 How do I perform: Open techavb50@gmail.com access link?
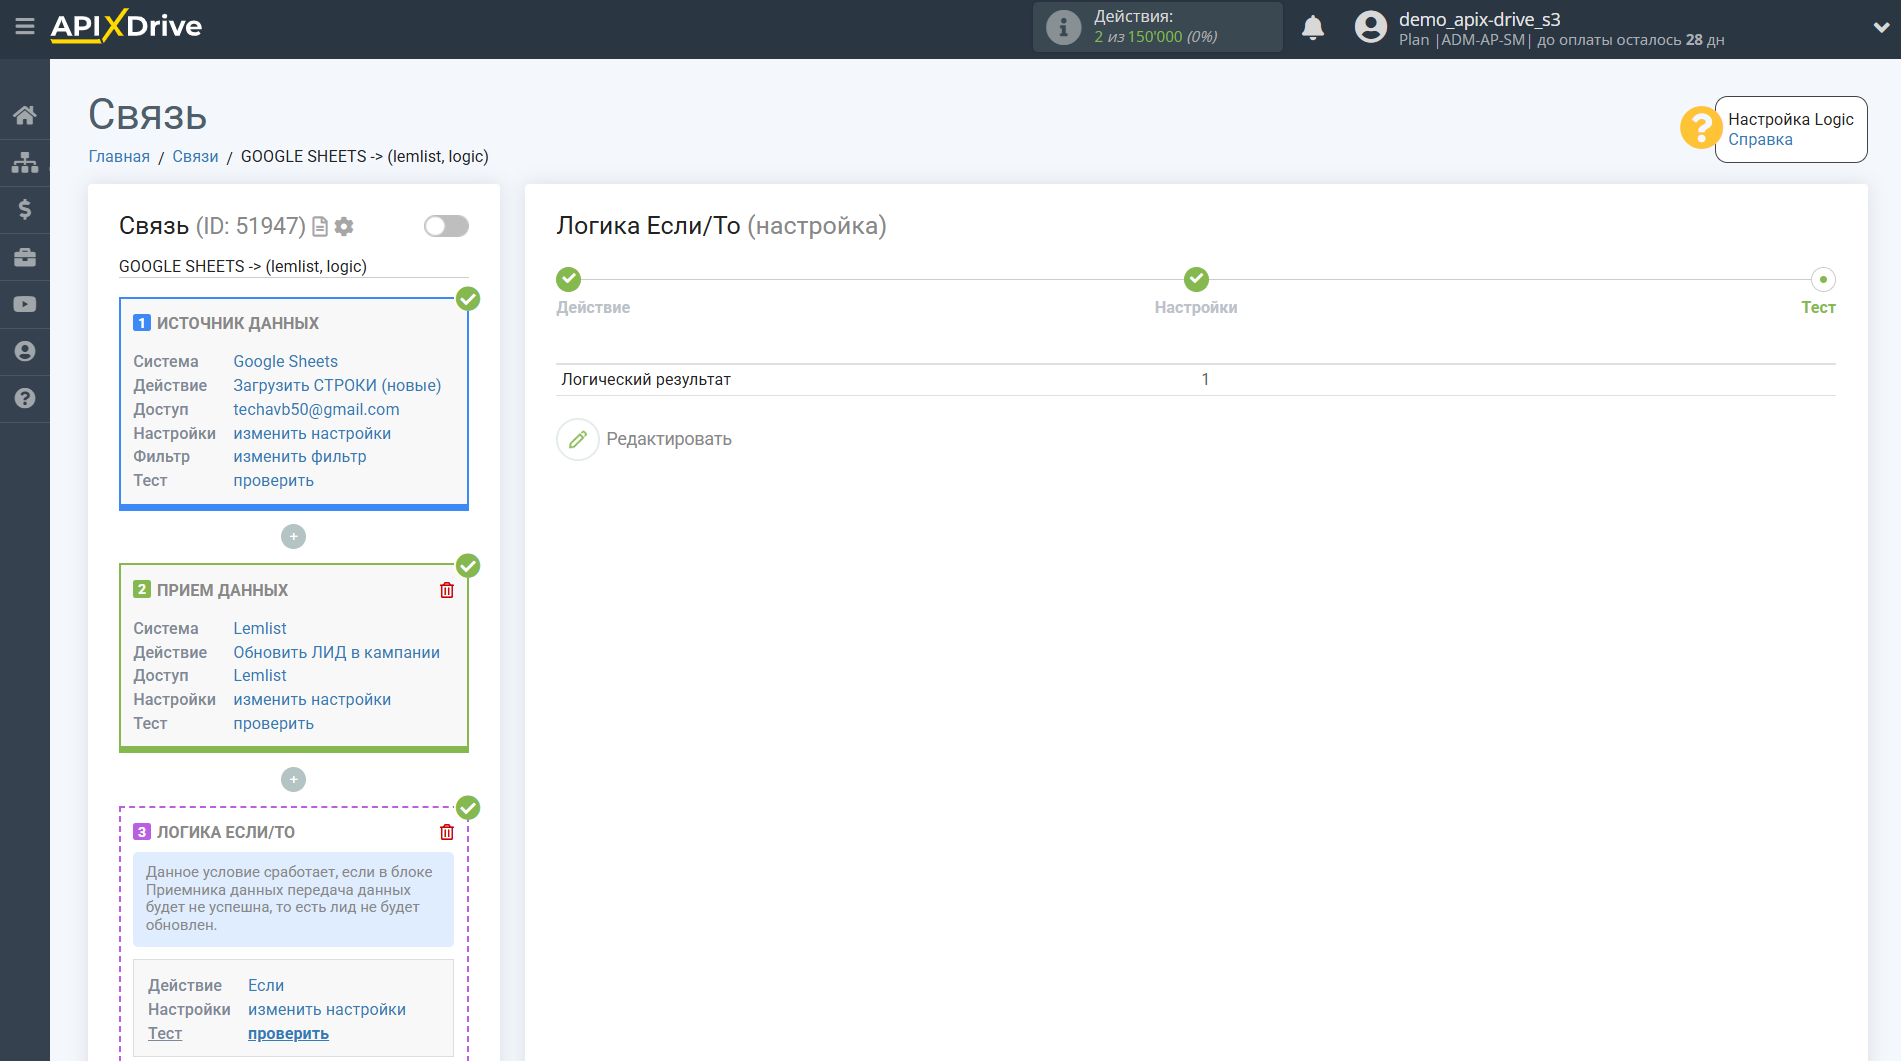click(316, 409)
